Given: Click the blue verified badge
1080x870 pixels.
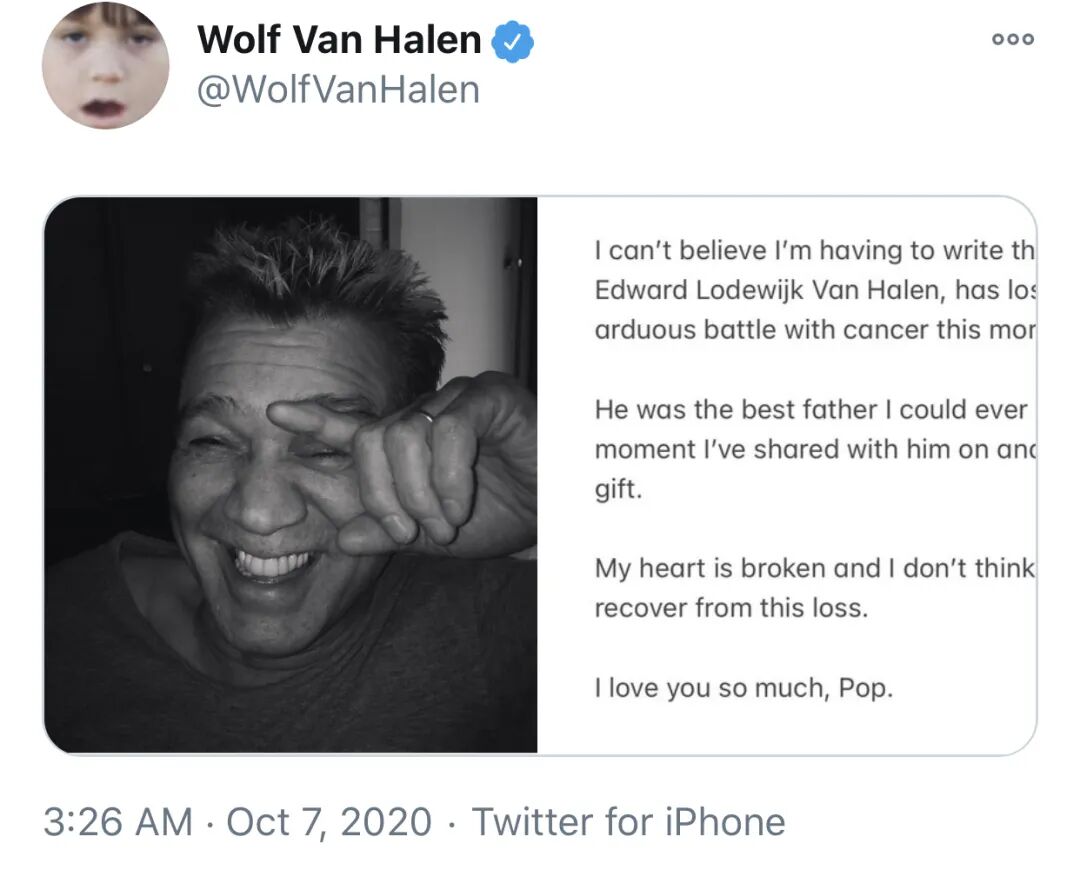Looking at the screenshot, I should (516, 41).
